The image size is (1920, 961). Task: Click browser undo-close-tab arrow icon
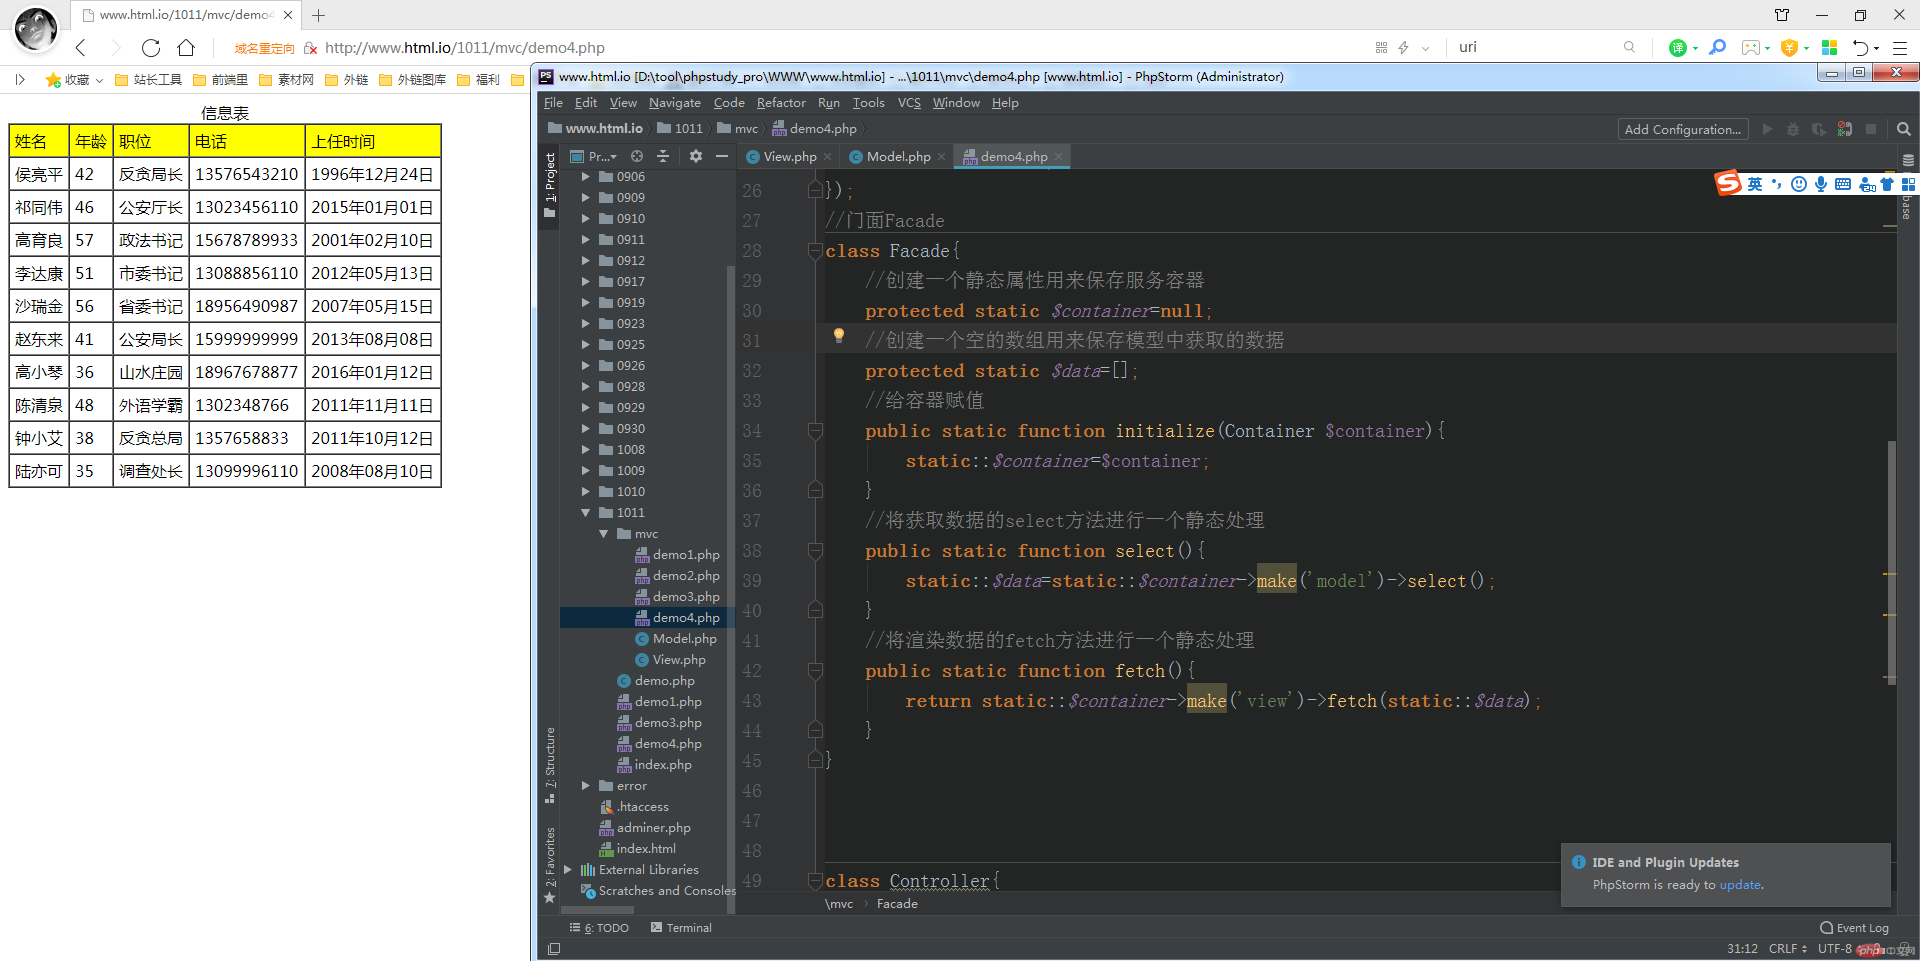click(1860, 47)
